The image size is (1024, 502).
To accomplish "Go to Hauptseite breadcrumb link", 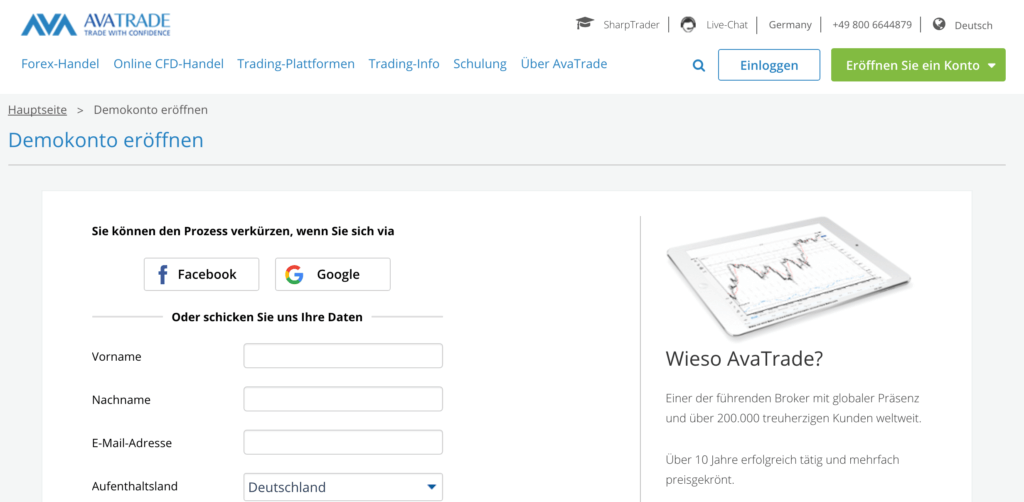I will [x=37, y=110].
